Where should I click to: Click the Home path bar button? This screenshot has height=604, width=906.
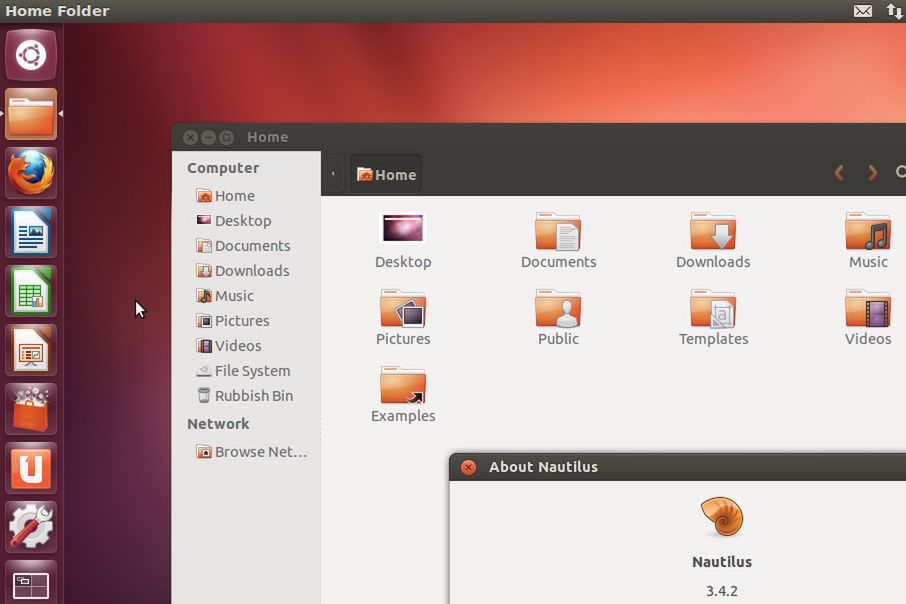click(x=386, y=174)
